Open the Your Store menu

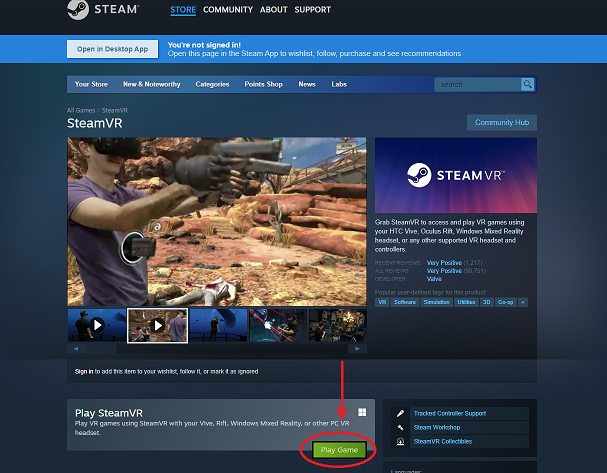tap(91, 85)
